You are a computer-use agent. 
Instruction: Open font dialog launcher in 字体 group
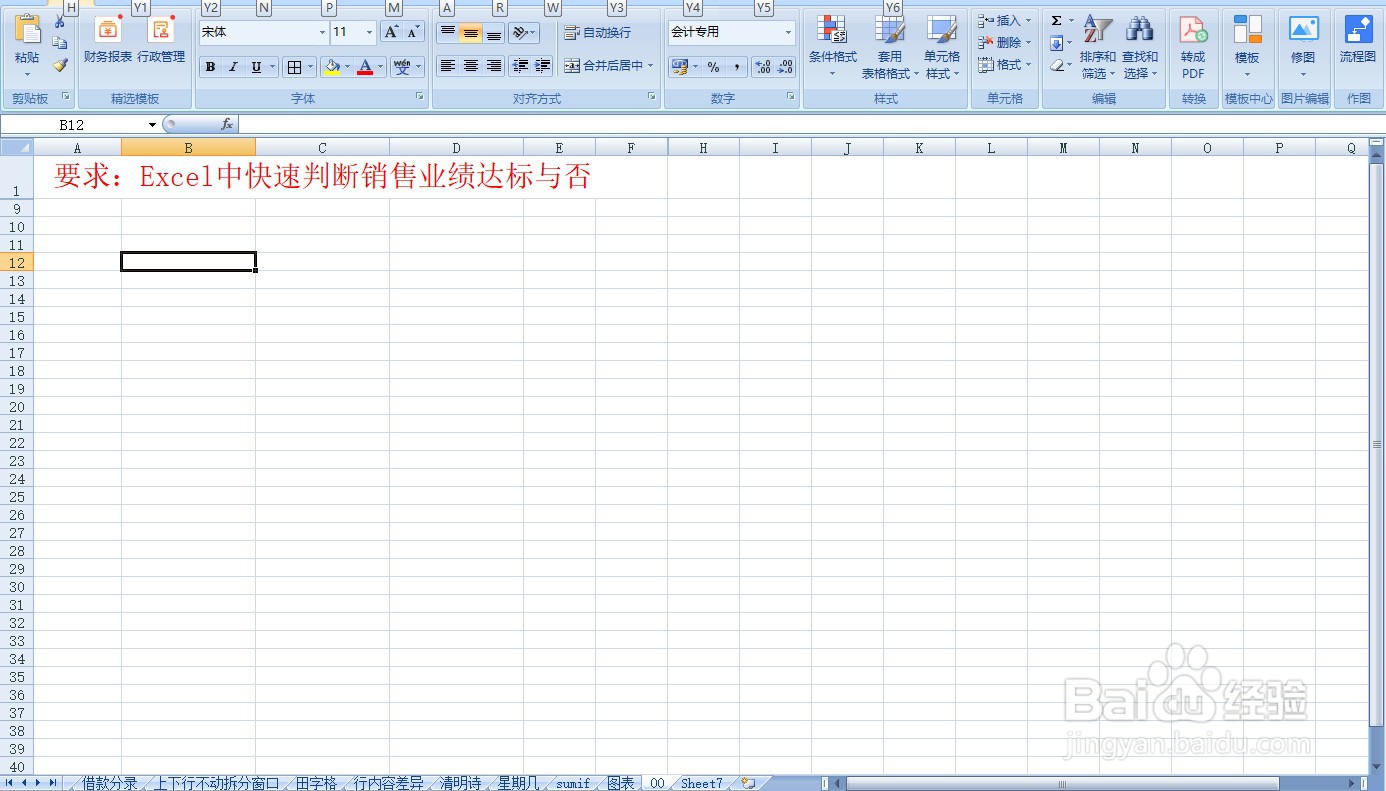pos(420,97)
